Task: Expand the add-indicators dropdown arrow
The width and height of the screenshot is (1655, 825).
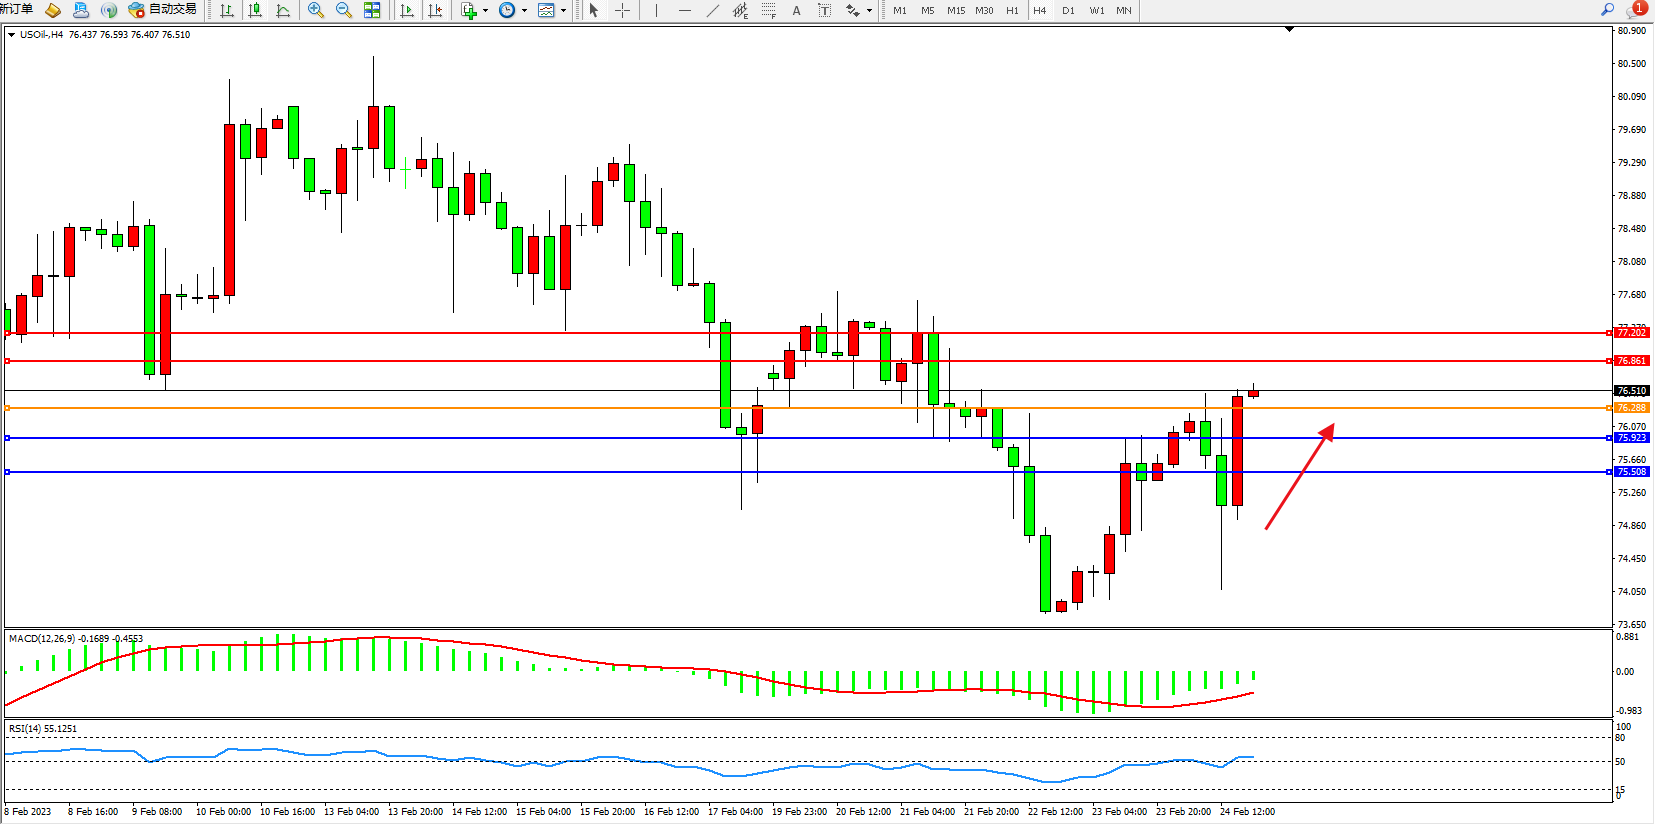Action: click(486, 10)
